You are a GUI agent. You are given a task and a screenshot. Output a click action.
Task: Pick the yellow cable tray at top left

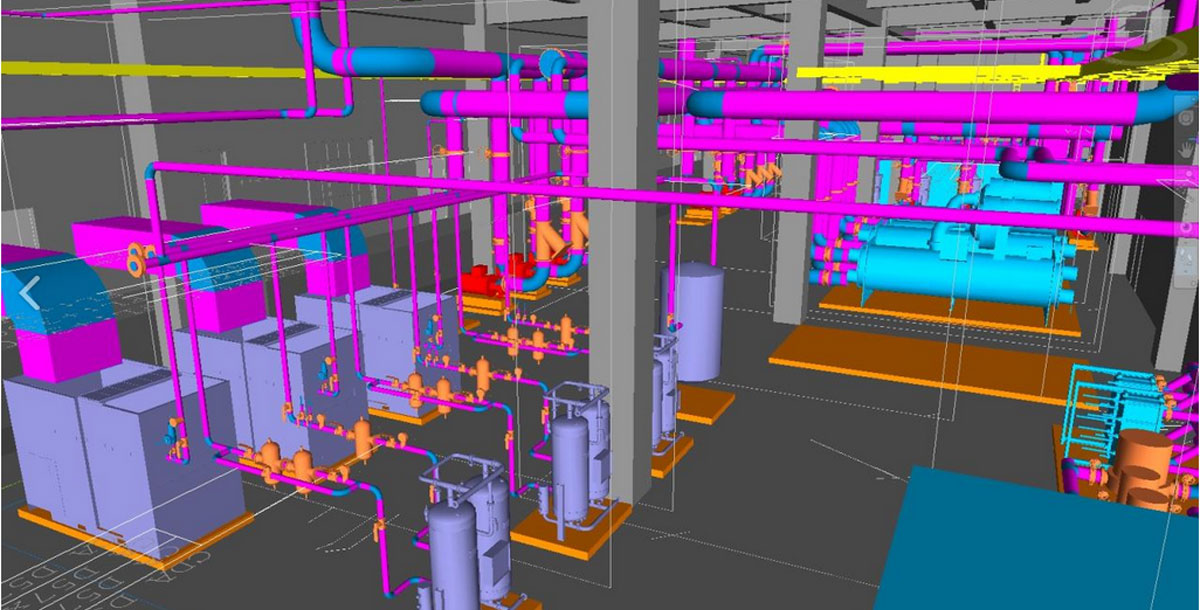[150, 69]
